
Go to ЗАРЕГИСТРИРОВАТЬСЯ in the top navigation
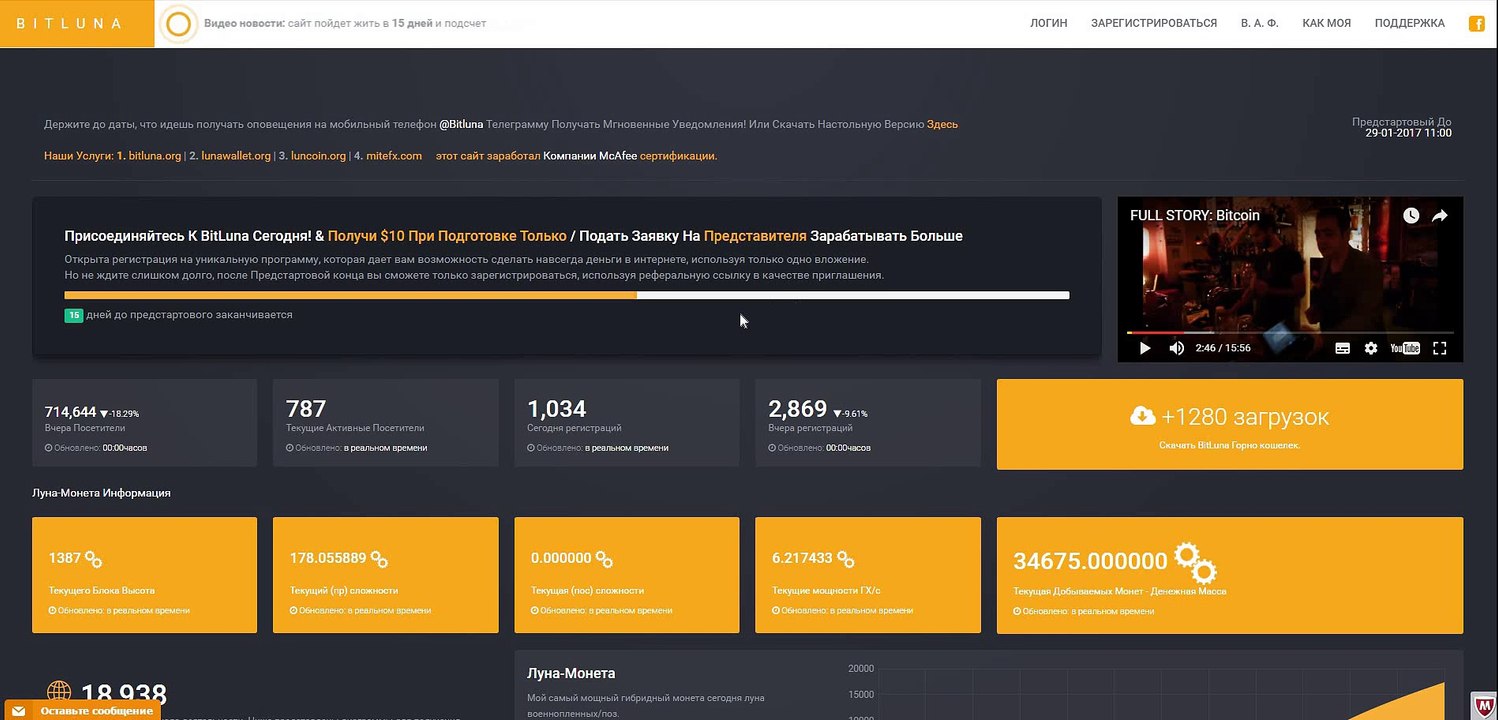(1154, 23)
